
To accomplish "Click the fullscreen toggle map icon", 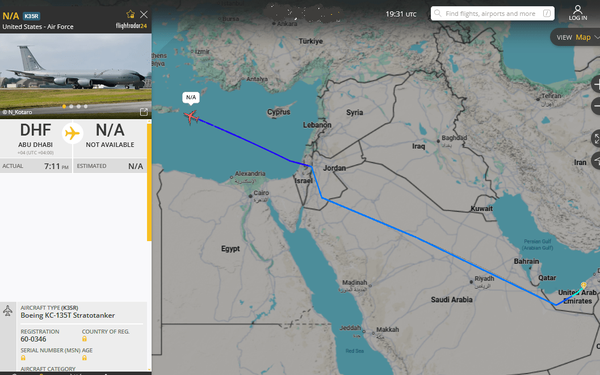I will coord(596,139).
